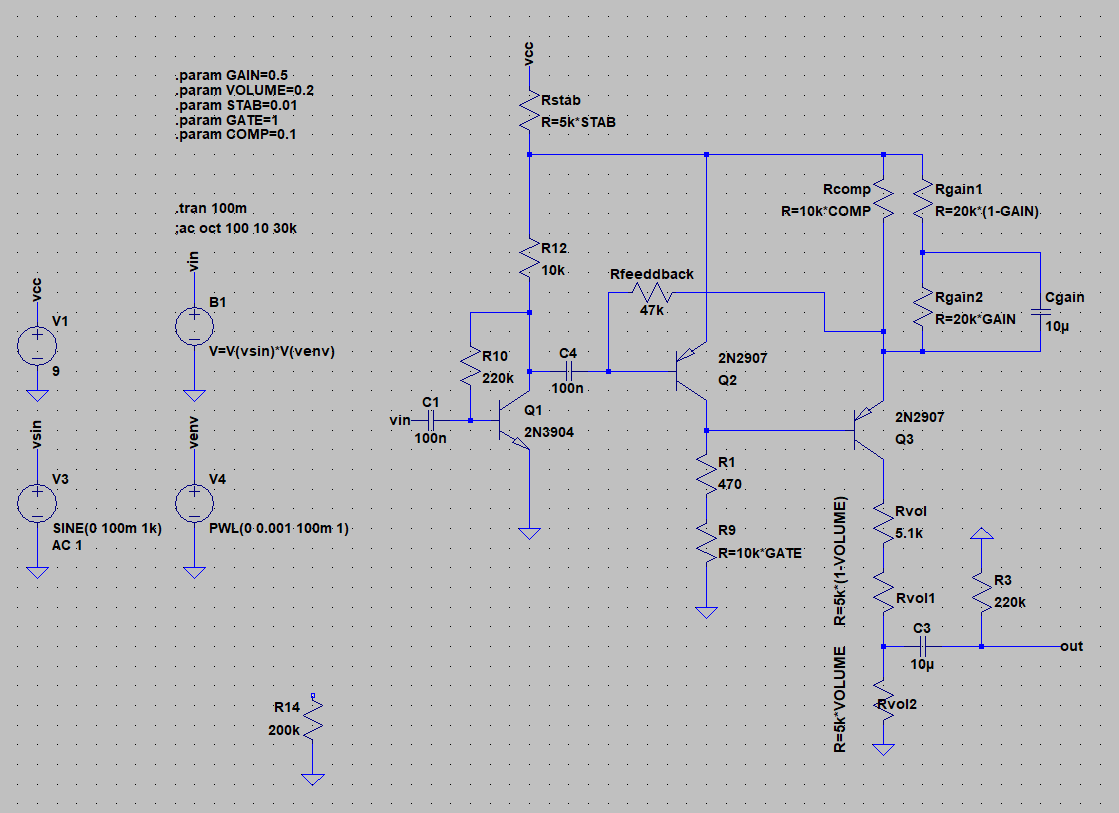Click the '47k' feedback resistor value
Screen dimensions: 1119x813
(x=652, y=310)
